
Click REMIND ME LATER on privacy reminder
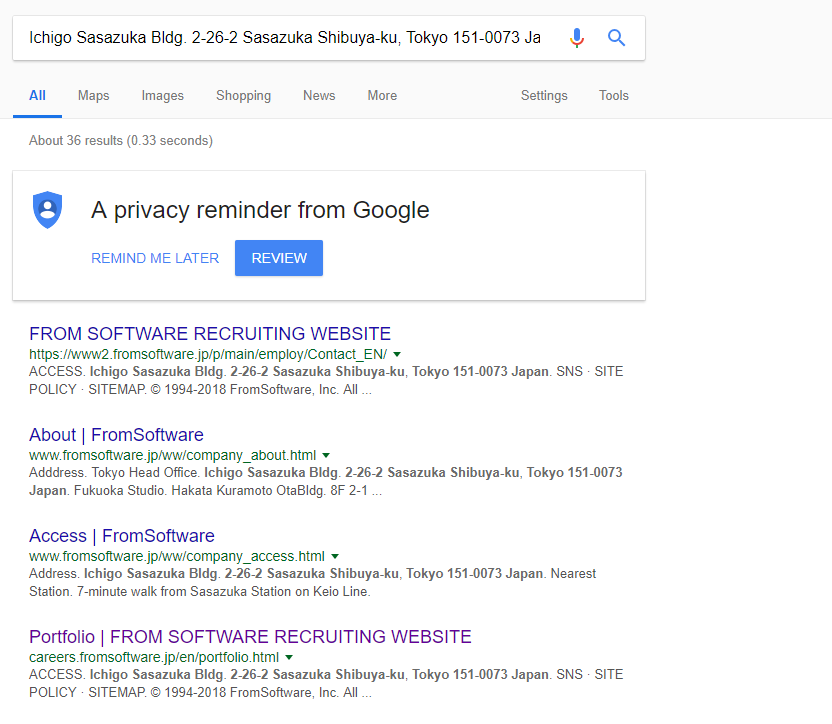point(155,258)
